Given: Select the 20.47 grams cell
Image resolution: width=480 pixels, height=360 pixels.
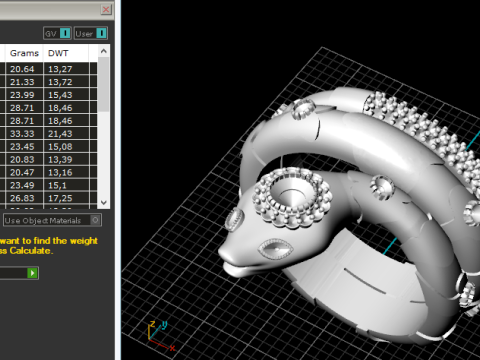Looking at the screenshot, I should (24, 172).
